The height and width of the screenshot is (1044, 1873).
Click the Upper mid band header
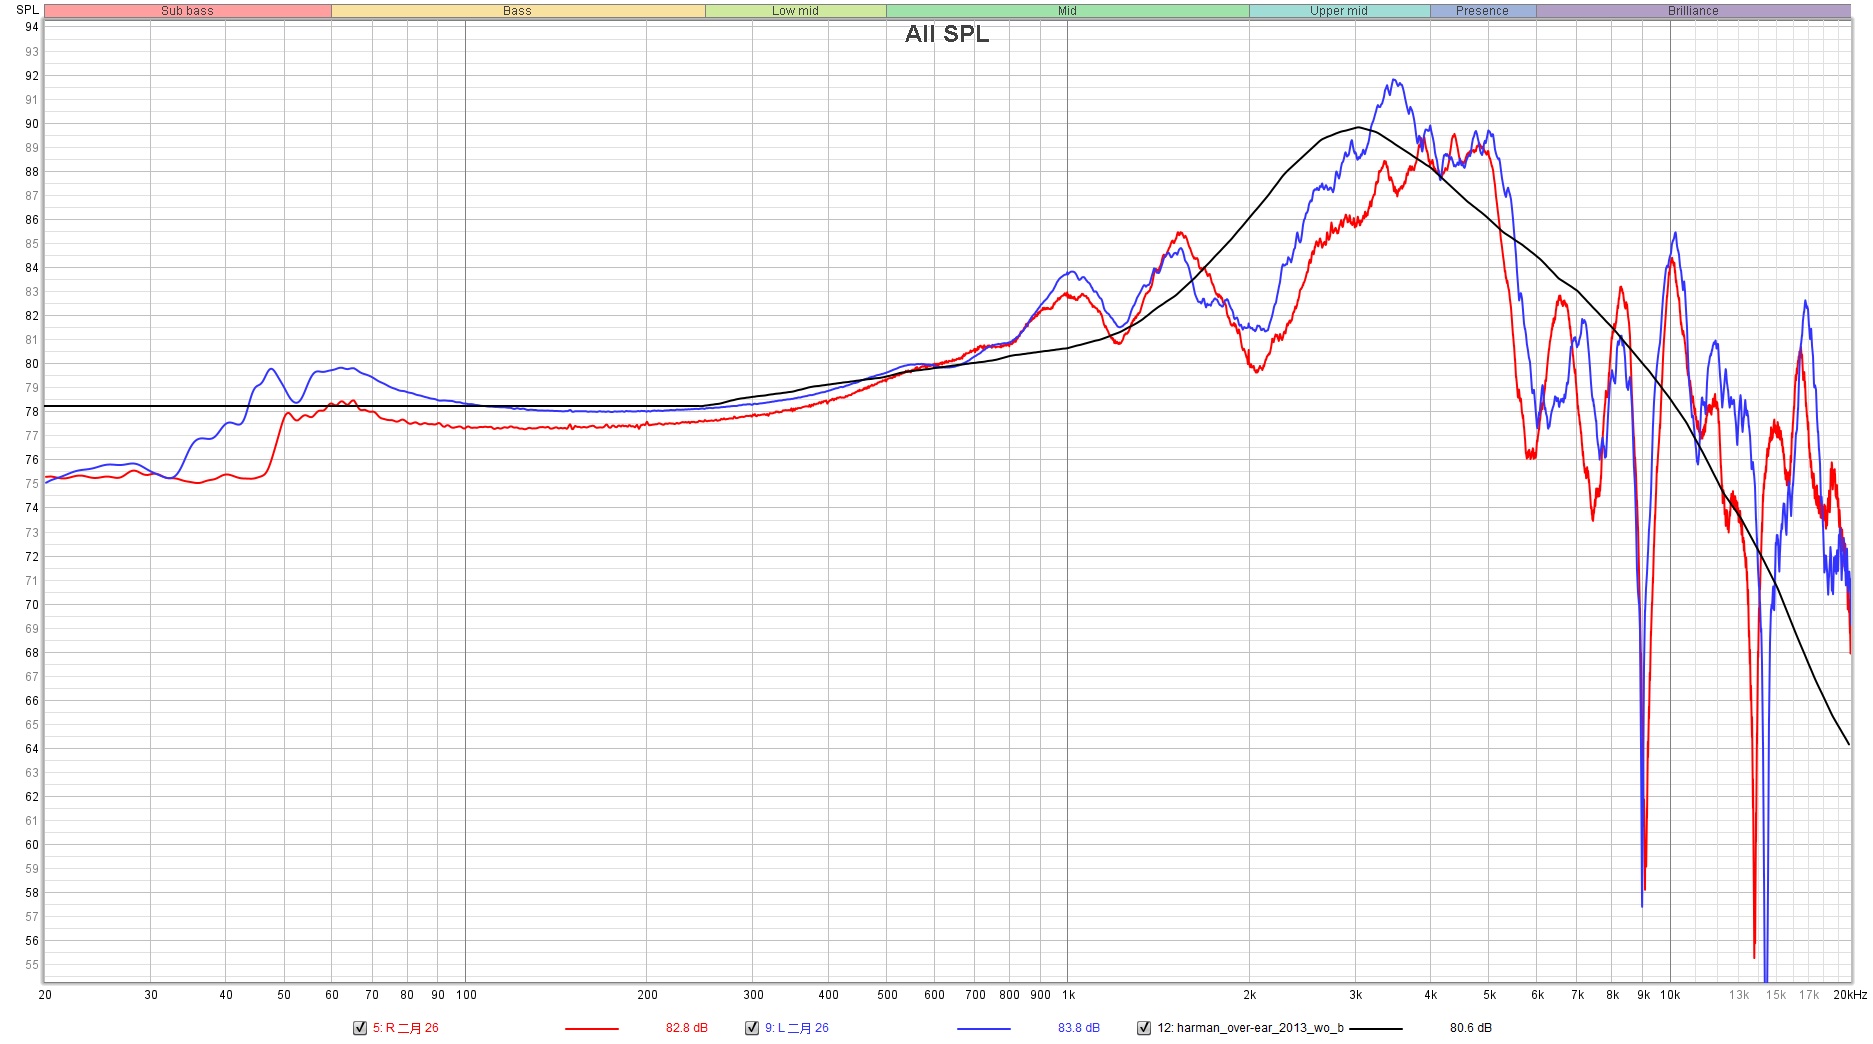click(x=1339, y=11)
